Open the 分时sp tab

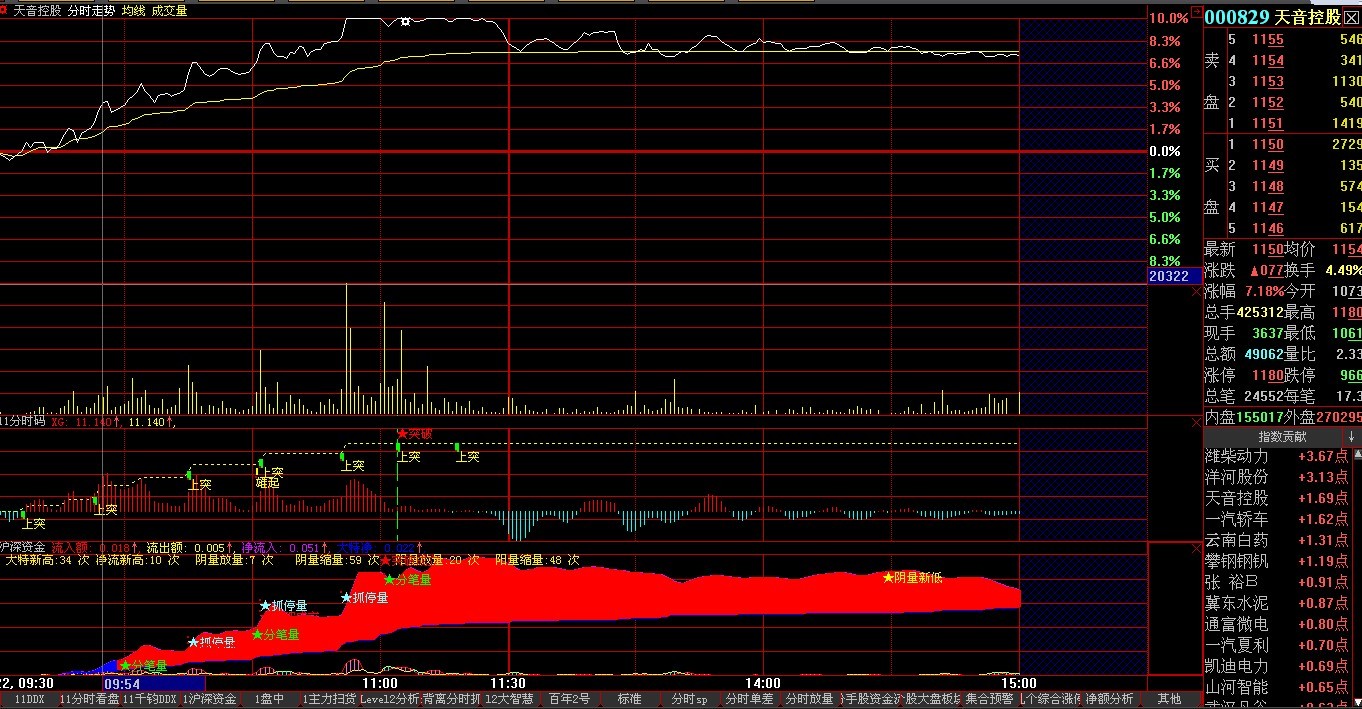click(x=690, y=699)
